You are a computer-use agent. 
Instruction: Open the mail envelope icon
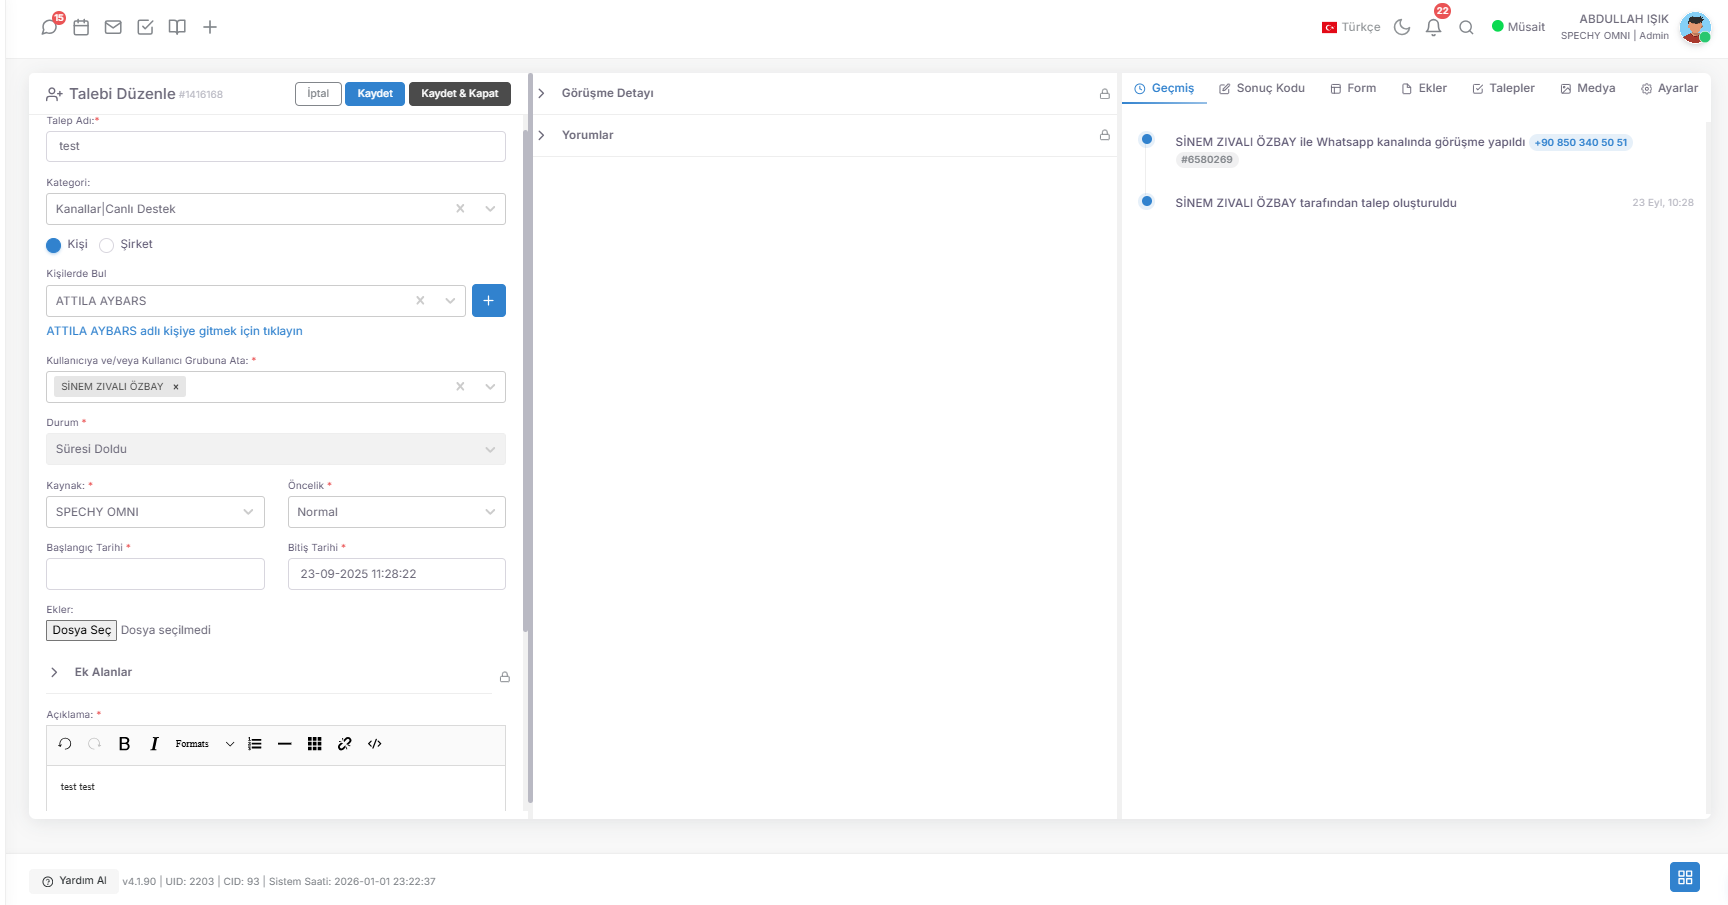coord(113,27)
